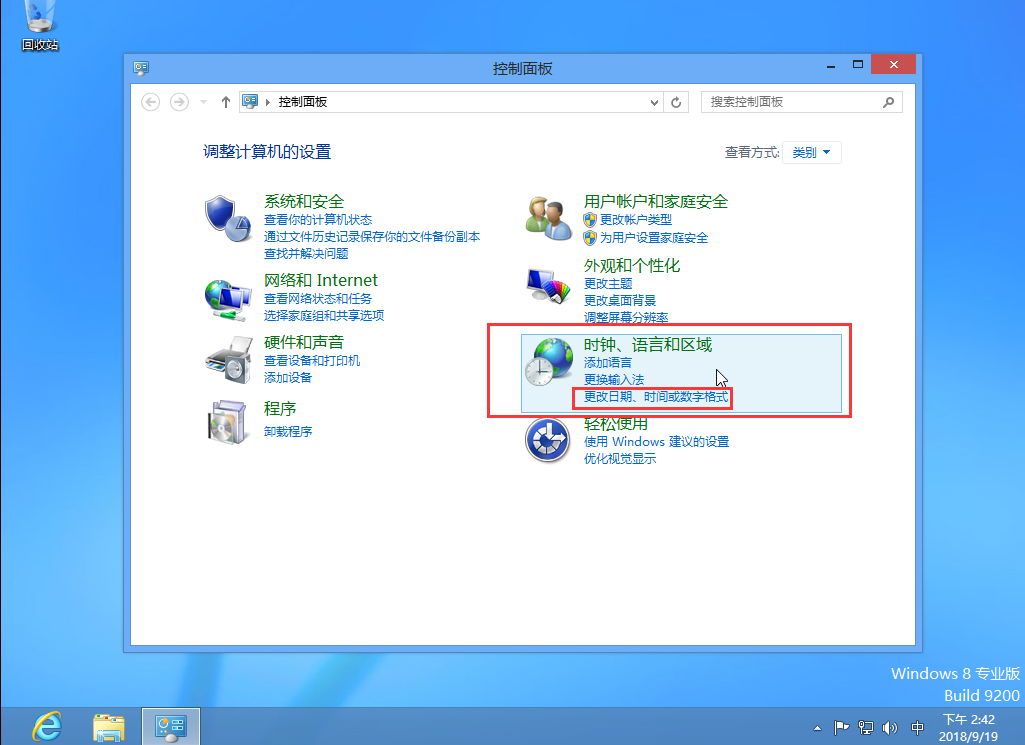This screenshot has width=1025, height=745.
Task: Open the Programs (程序) disc box icon
Action: (227, 421)
